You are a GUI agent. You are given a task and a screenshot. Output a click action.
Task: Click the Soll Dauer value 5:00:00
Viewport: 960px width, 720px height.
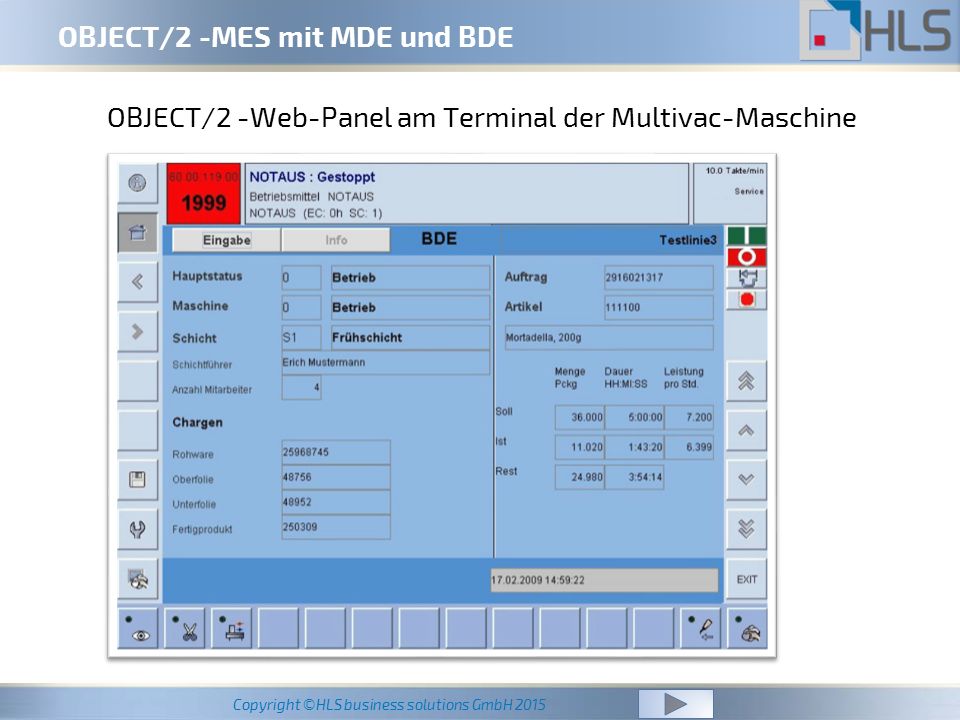pyautogui.click(x=634, y=417)
